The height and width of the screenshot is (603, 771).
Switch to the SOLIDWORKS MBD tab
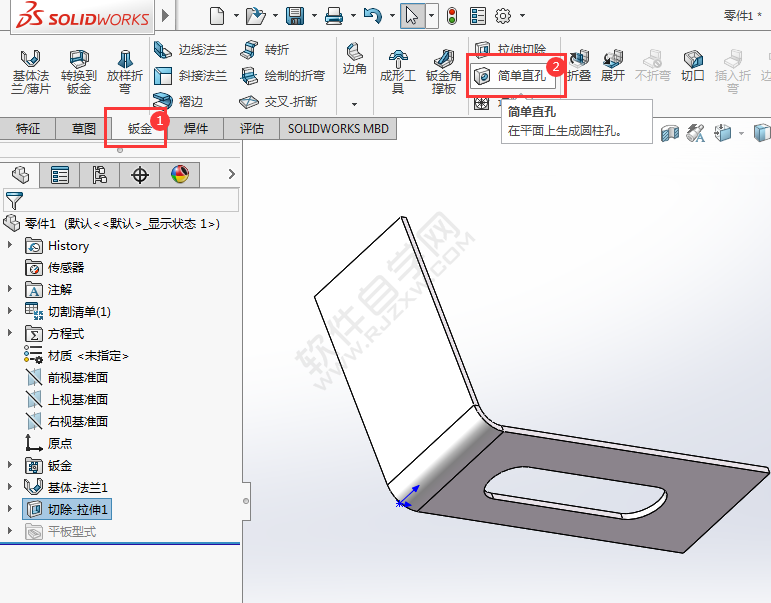(x=338, y=129)
